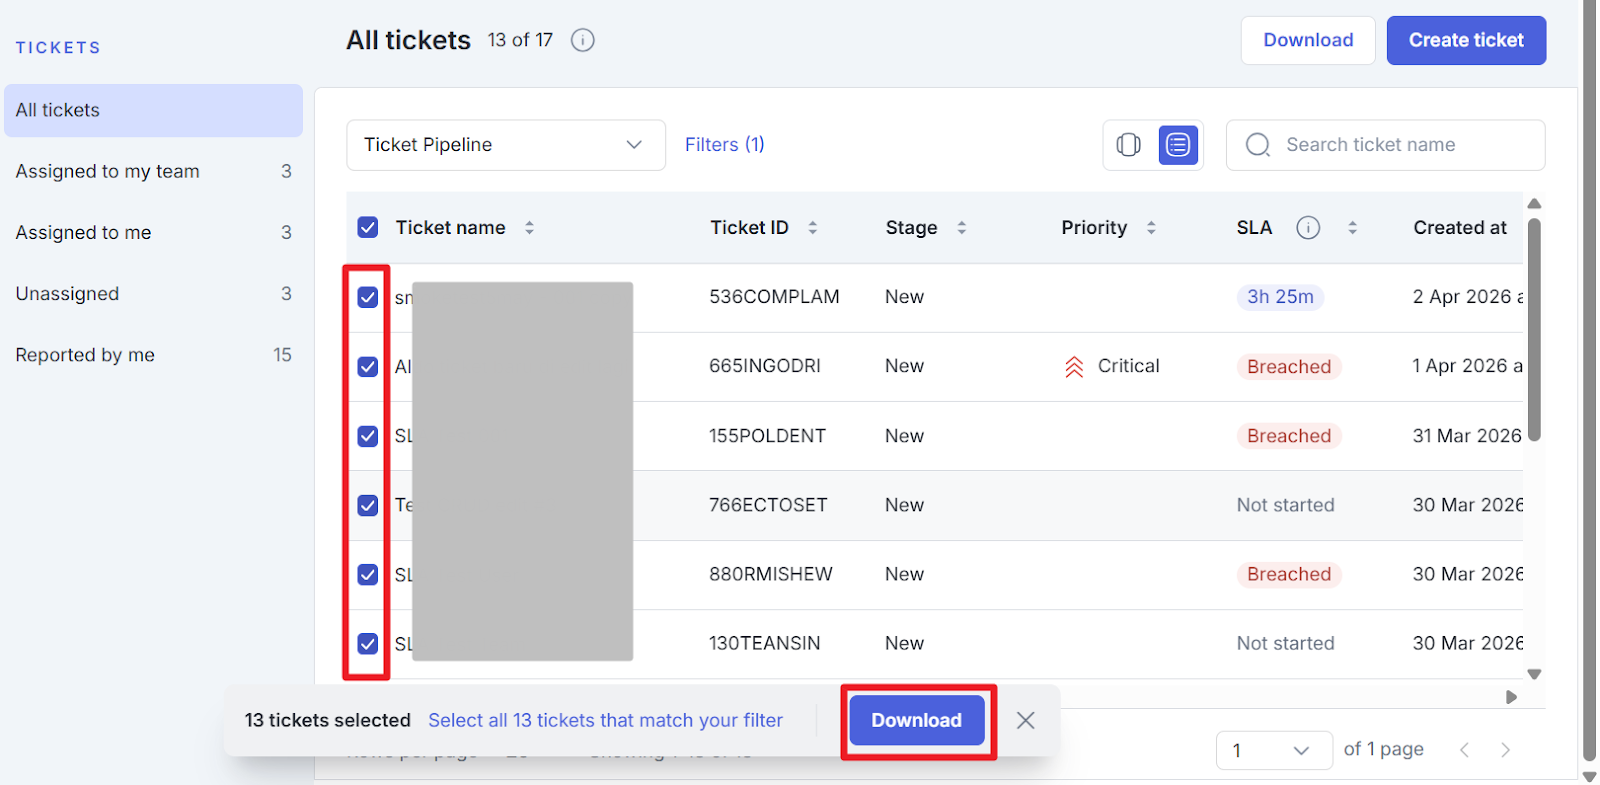Image resolution: width=1600 pixels, height=785 pixels.
Task: Dismiss selection bar with X icon
Action: point(1025,720)
